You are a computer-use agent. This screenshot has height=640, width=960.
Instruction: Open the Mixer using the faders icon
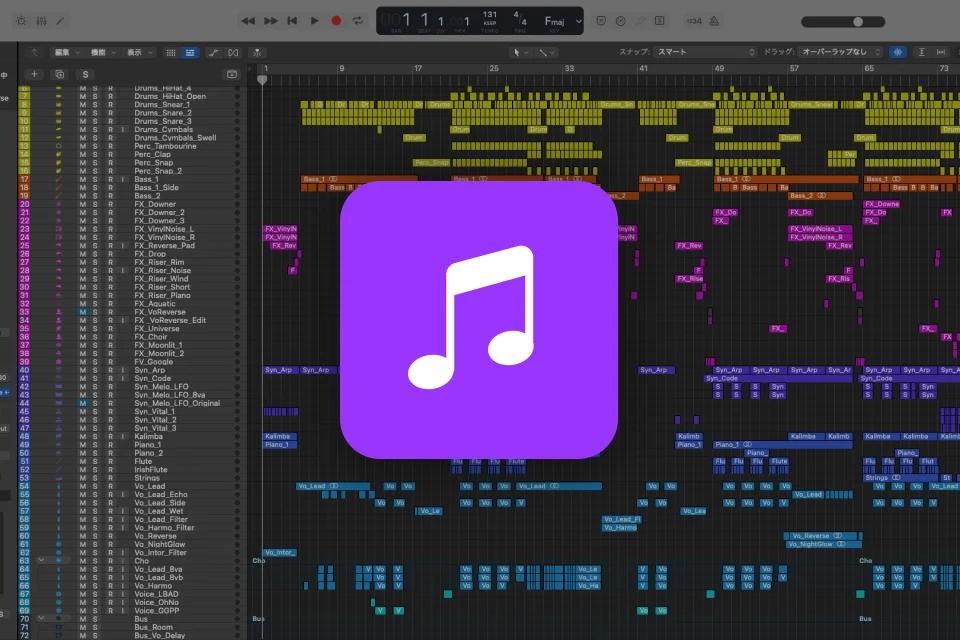click(x=41, y=21)
